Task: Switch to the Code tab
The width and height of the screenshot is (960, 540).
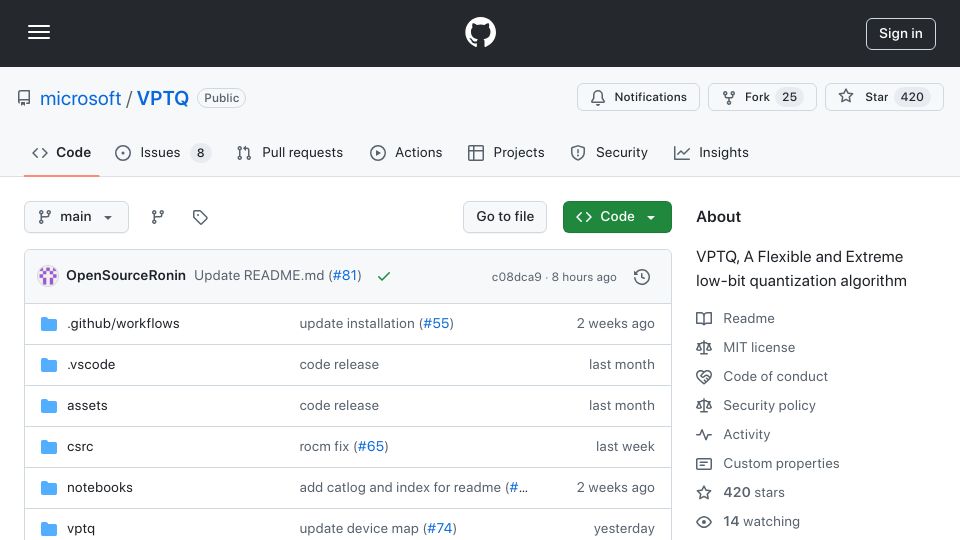Action: coord(62,152)
